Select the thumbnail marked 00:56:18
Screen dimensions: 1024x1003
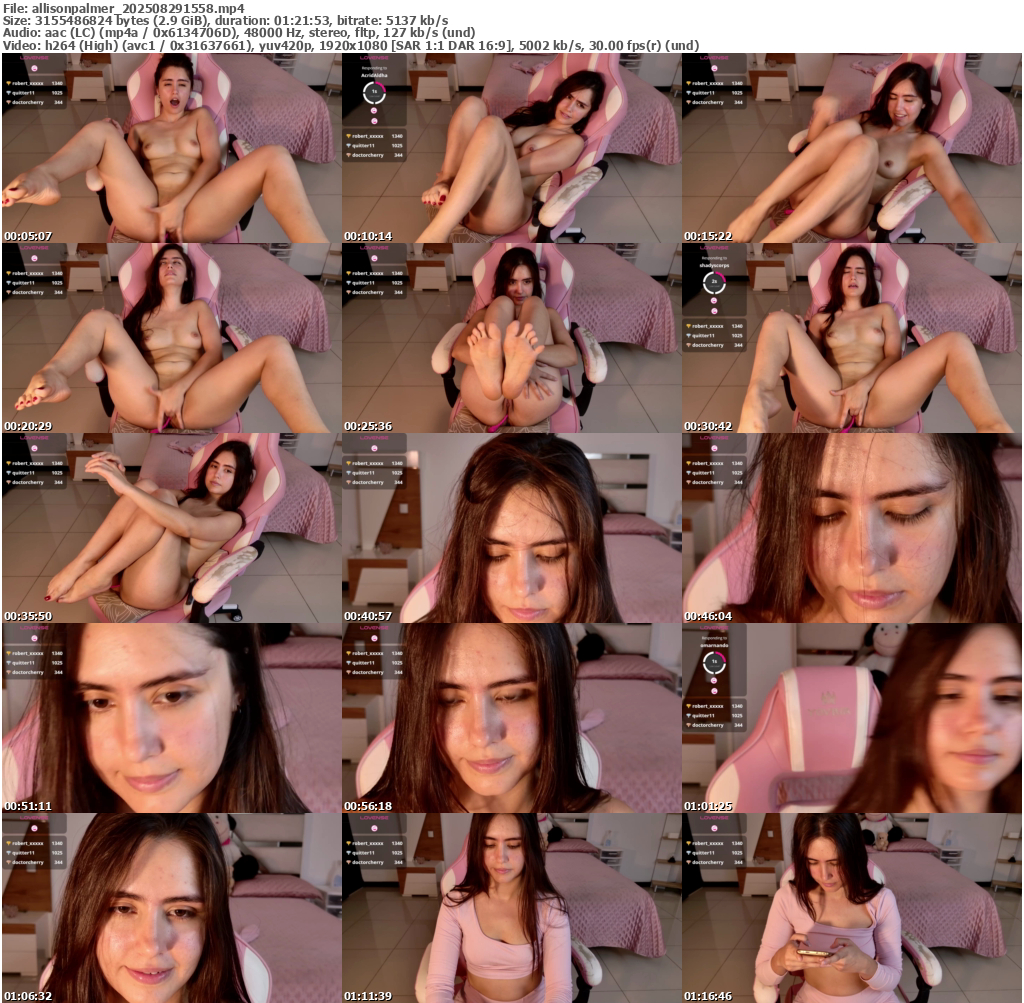511,718
